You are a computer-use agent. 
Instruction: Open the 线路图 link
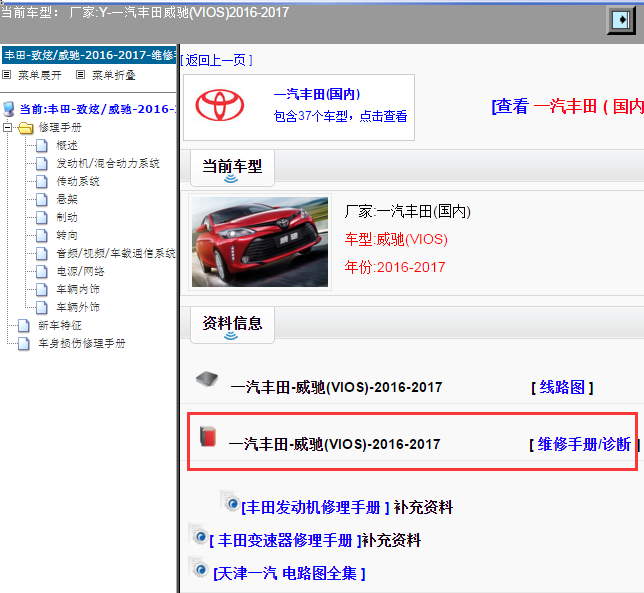(x=562, y=387)
